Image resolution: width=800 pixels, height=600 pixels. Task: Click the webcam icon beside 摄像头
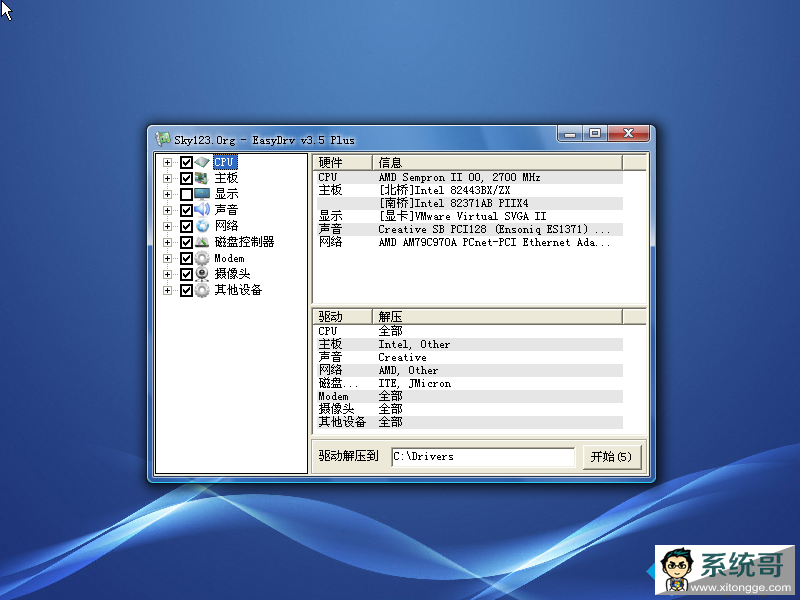pos(202,274)
